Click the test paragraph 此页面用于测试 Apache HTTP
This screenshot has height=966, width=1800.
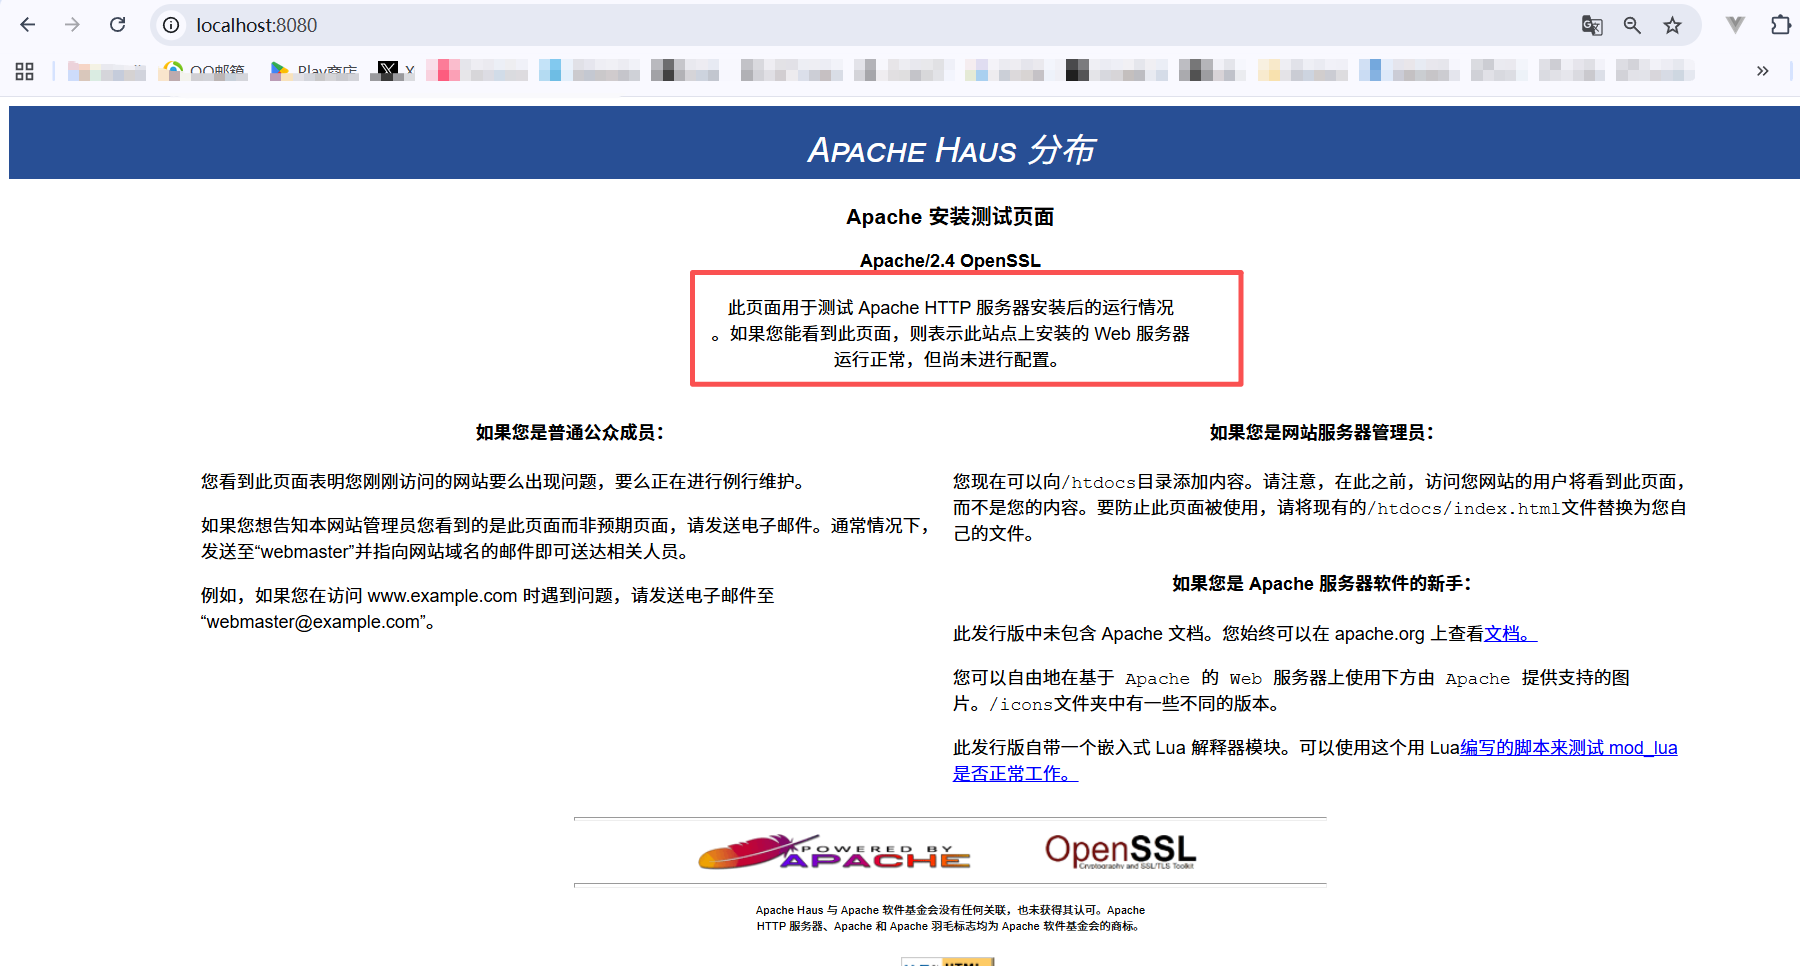coord(950,333)
